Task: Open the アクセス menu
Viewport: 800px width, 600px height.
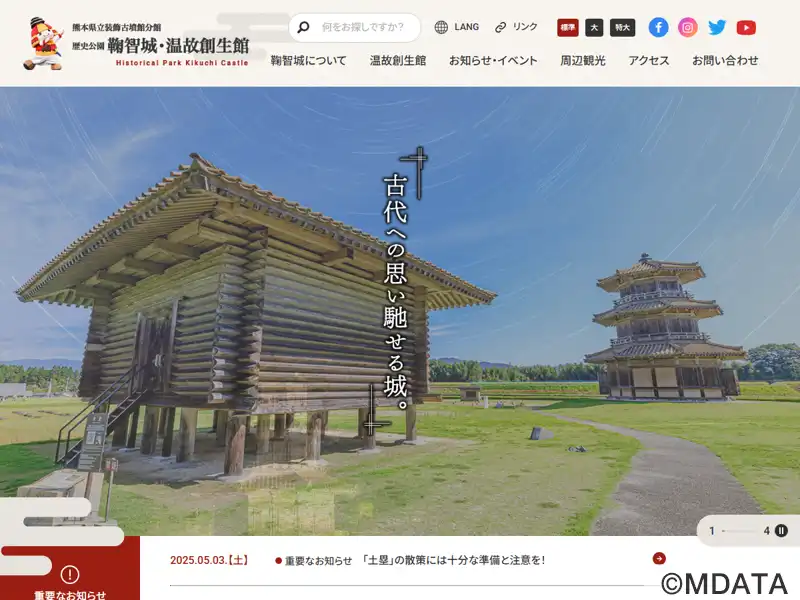Action: point(649,61)
